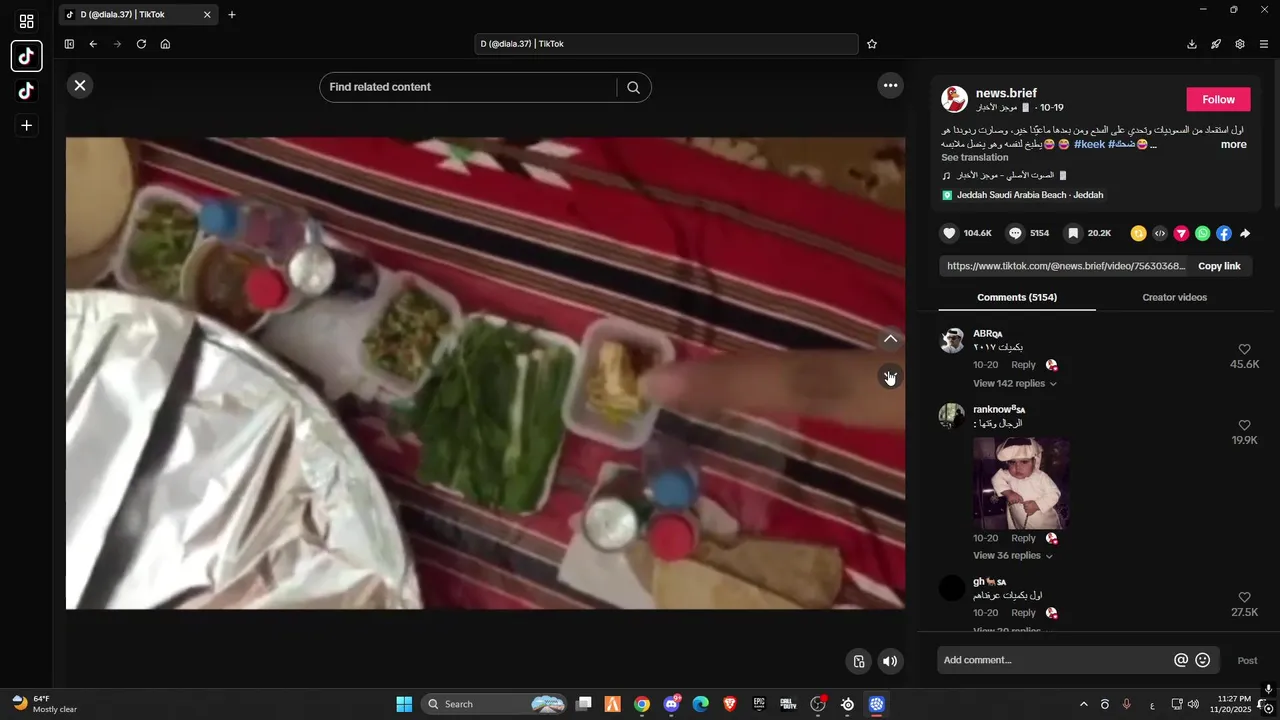Click the rocket icon in browser toolbar
The width and height of the screenshot is (1280, 720).
(x=1216, y=44)
